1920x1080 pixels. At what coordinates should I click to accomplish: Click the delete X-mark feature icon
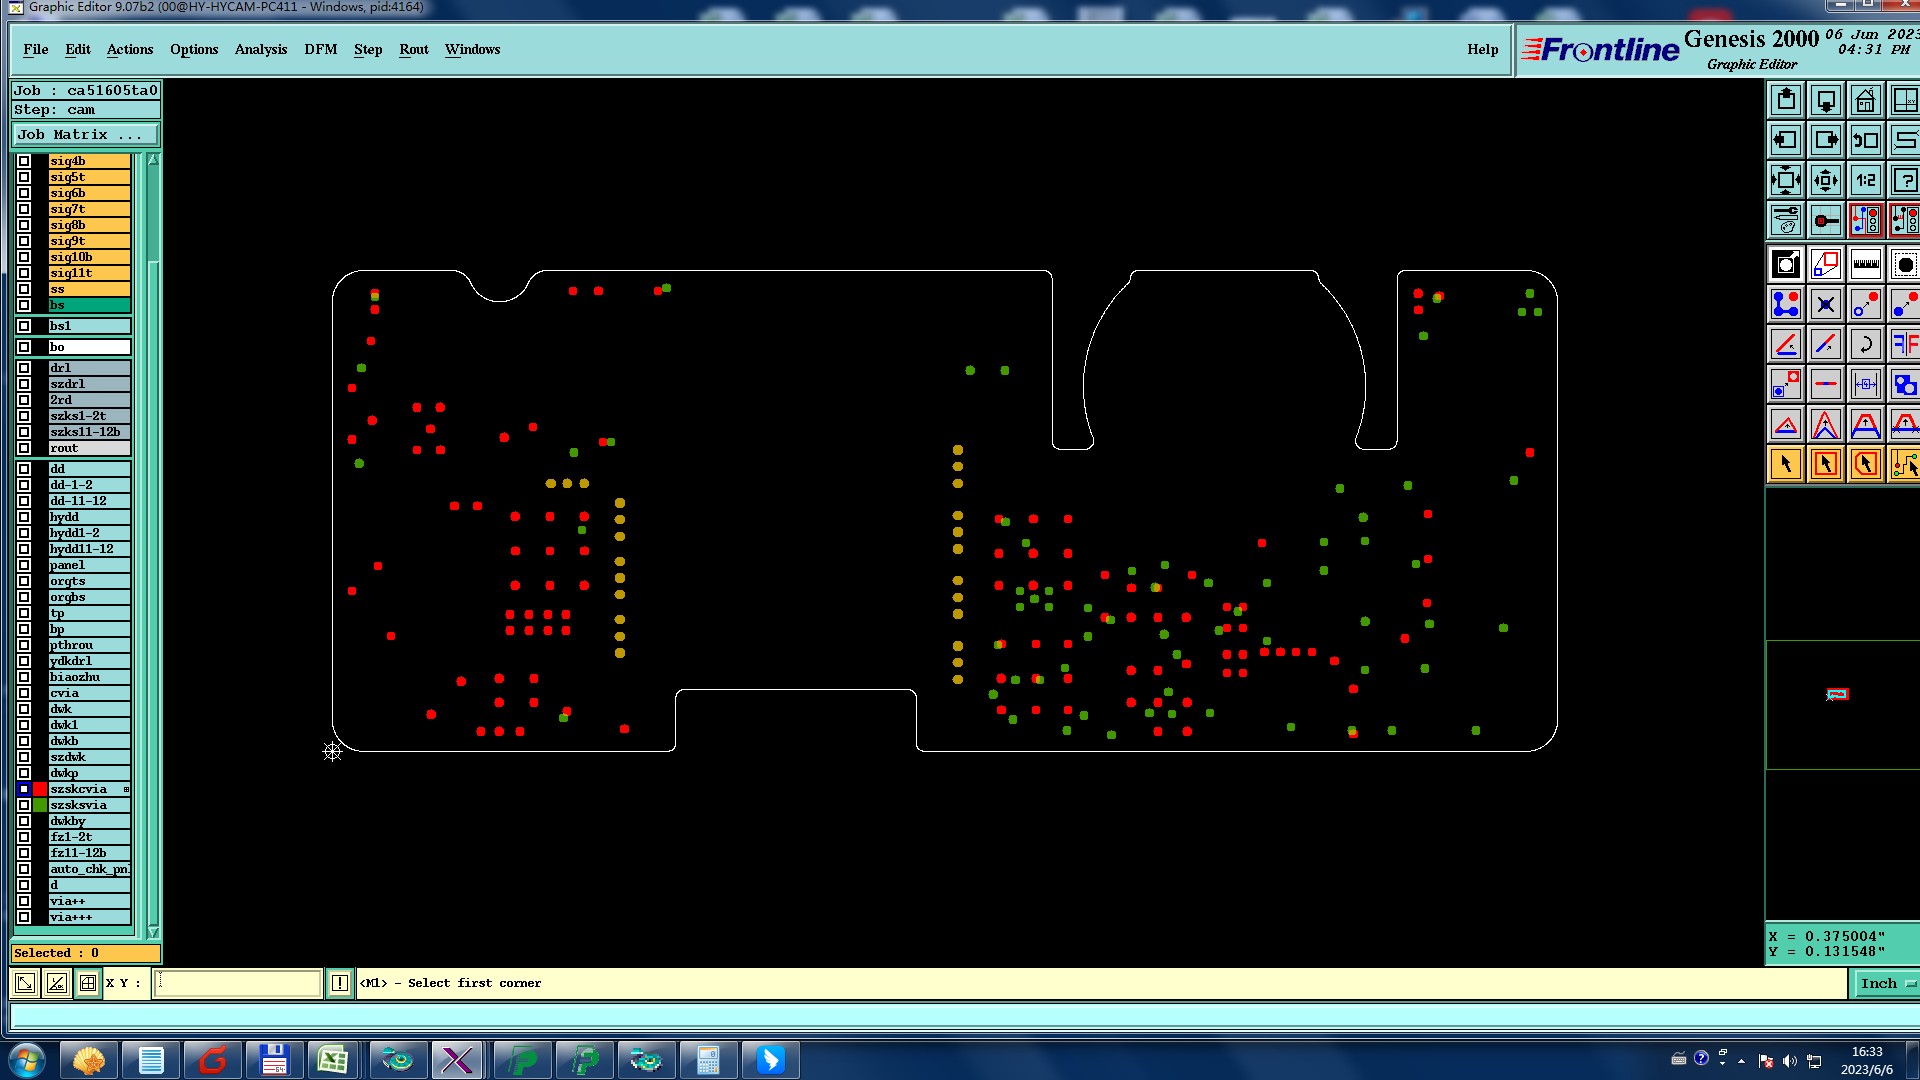1826,305
